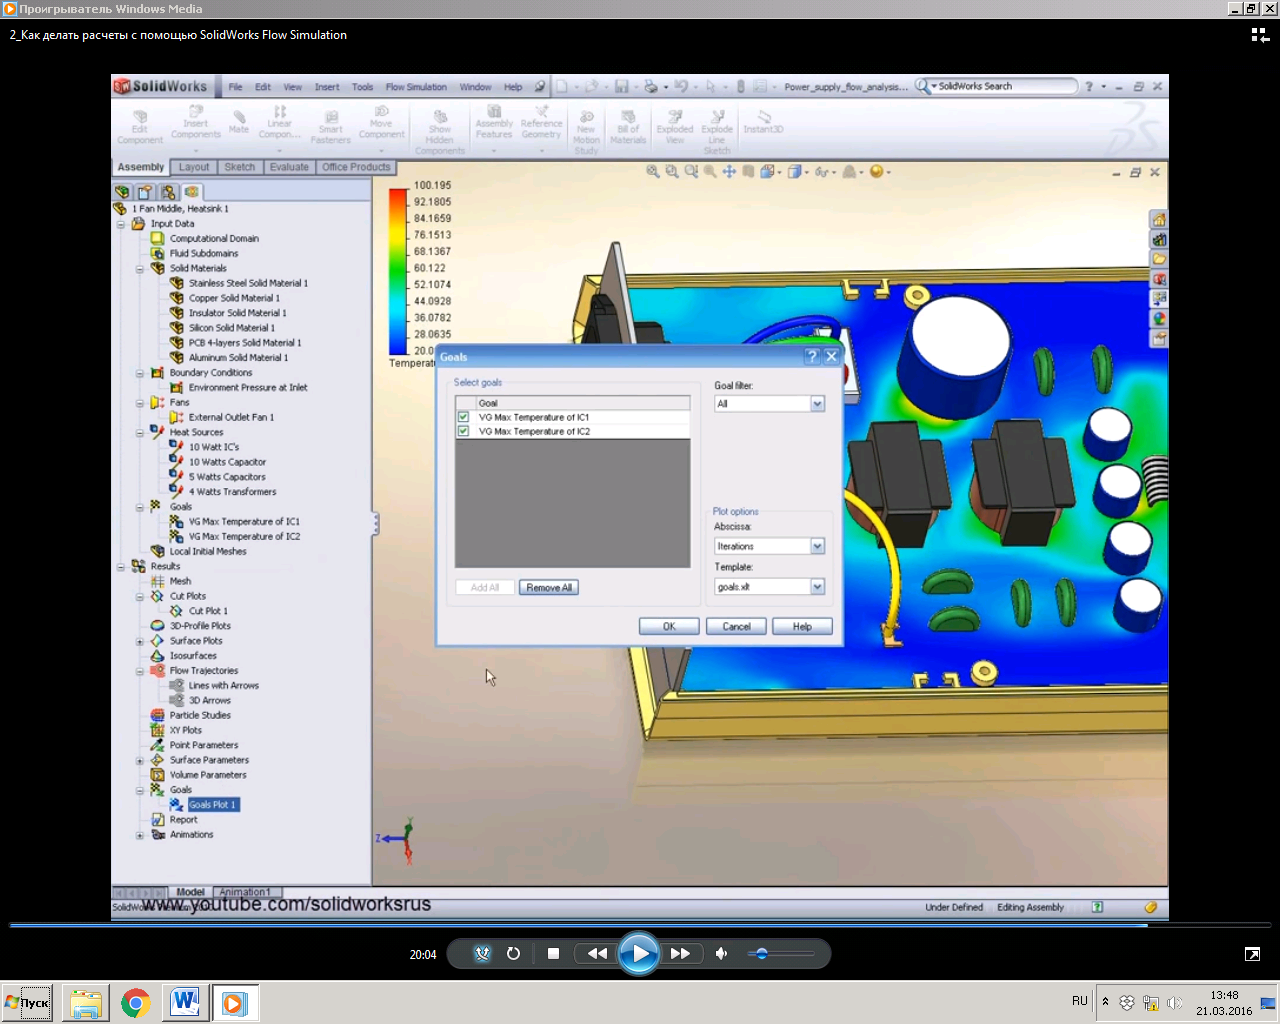Click the Report tree item
The width and height of the screenshot is (1280, 1024).
[x=174, y=820]
